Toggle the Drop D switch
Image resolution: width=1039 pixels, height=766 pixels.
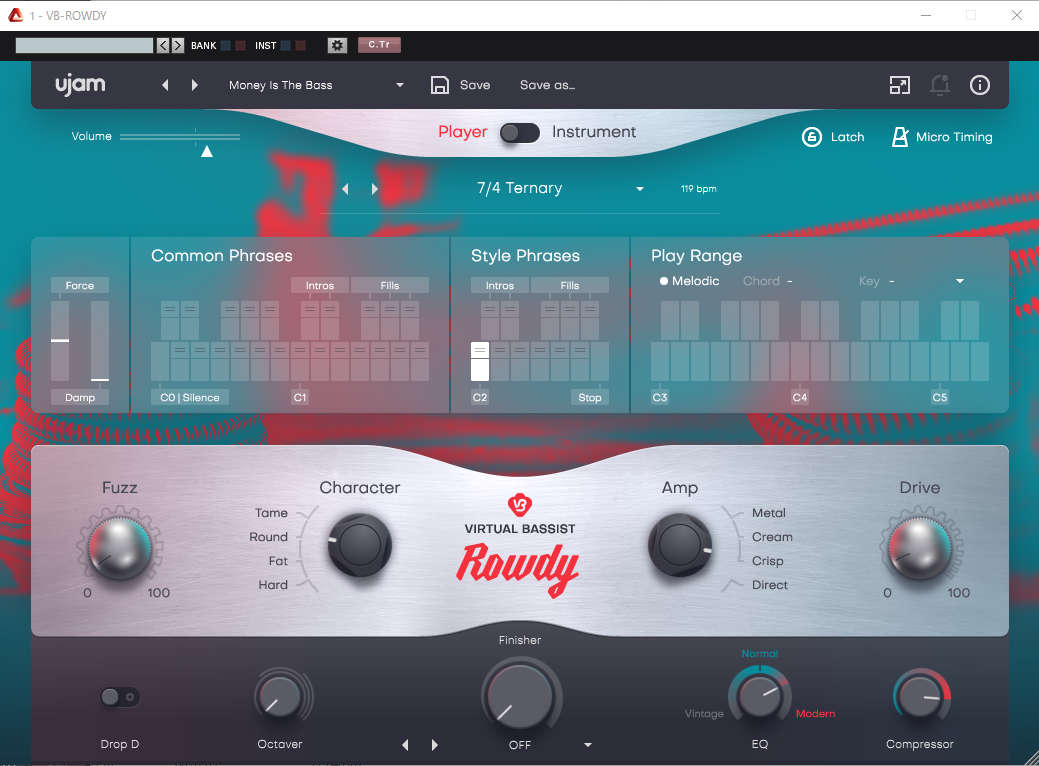[x=120, y=697]
